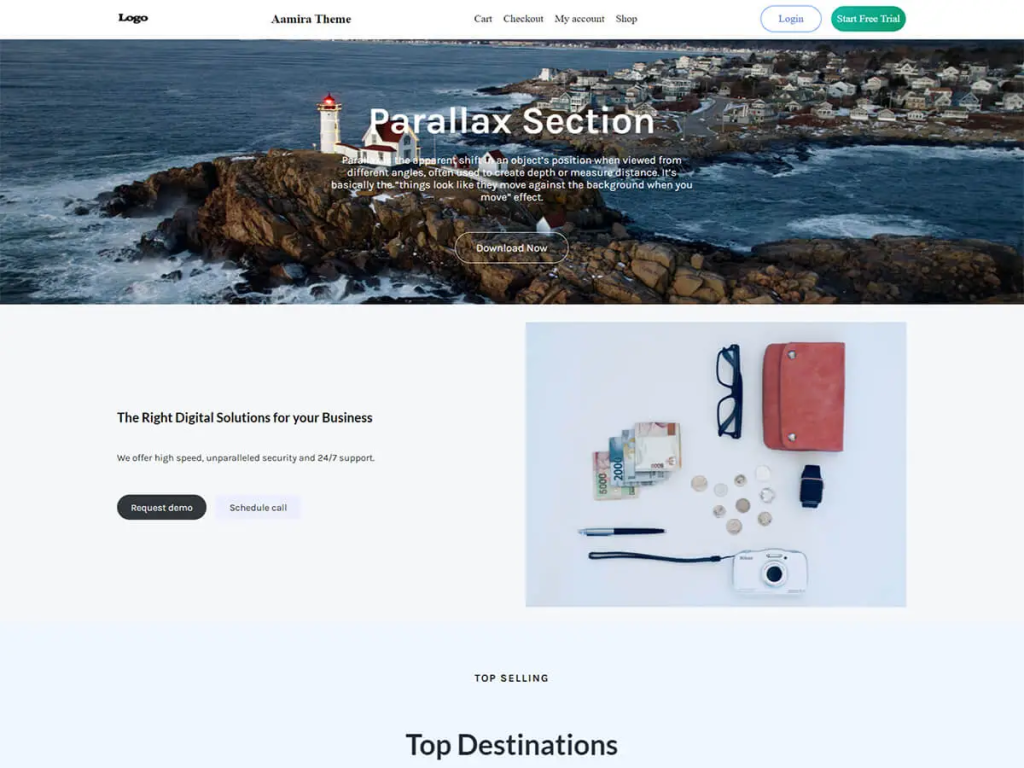Click the TOP SELLING label

click(x=511, y=679)
